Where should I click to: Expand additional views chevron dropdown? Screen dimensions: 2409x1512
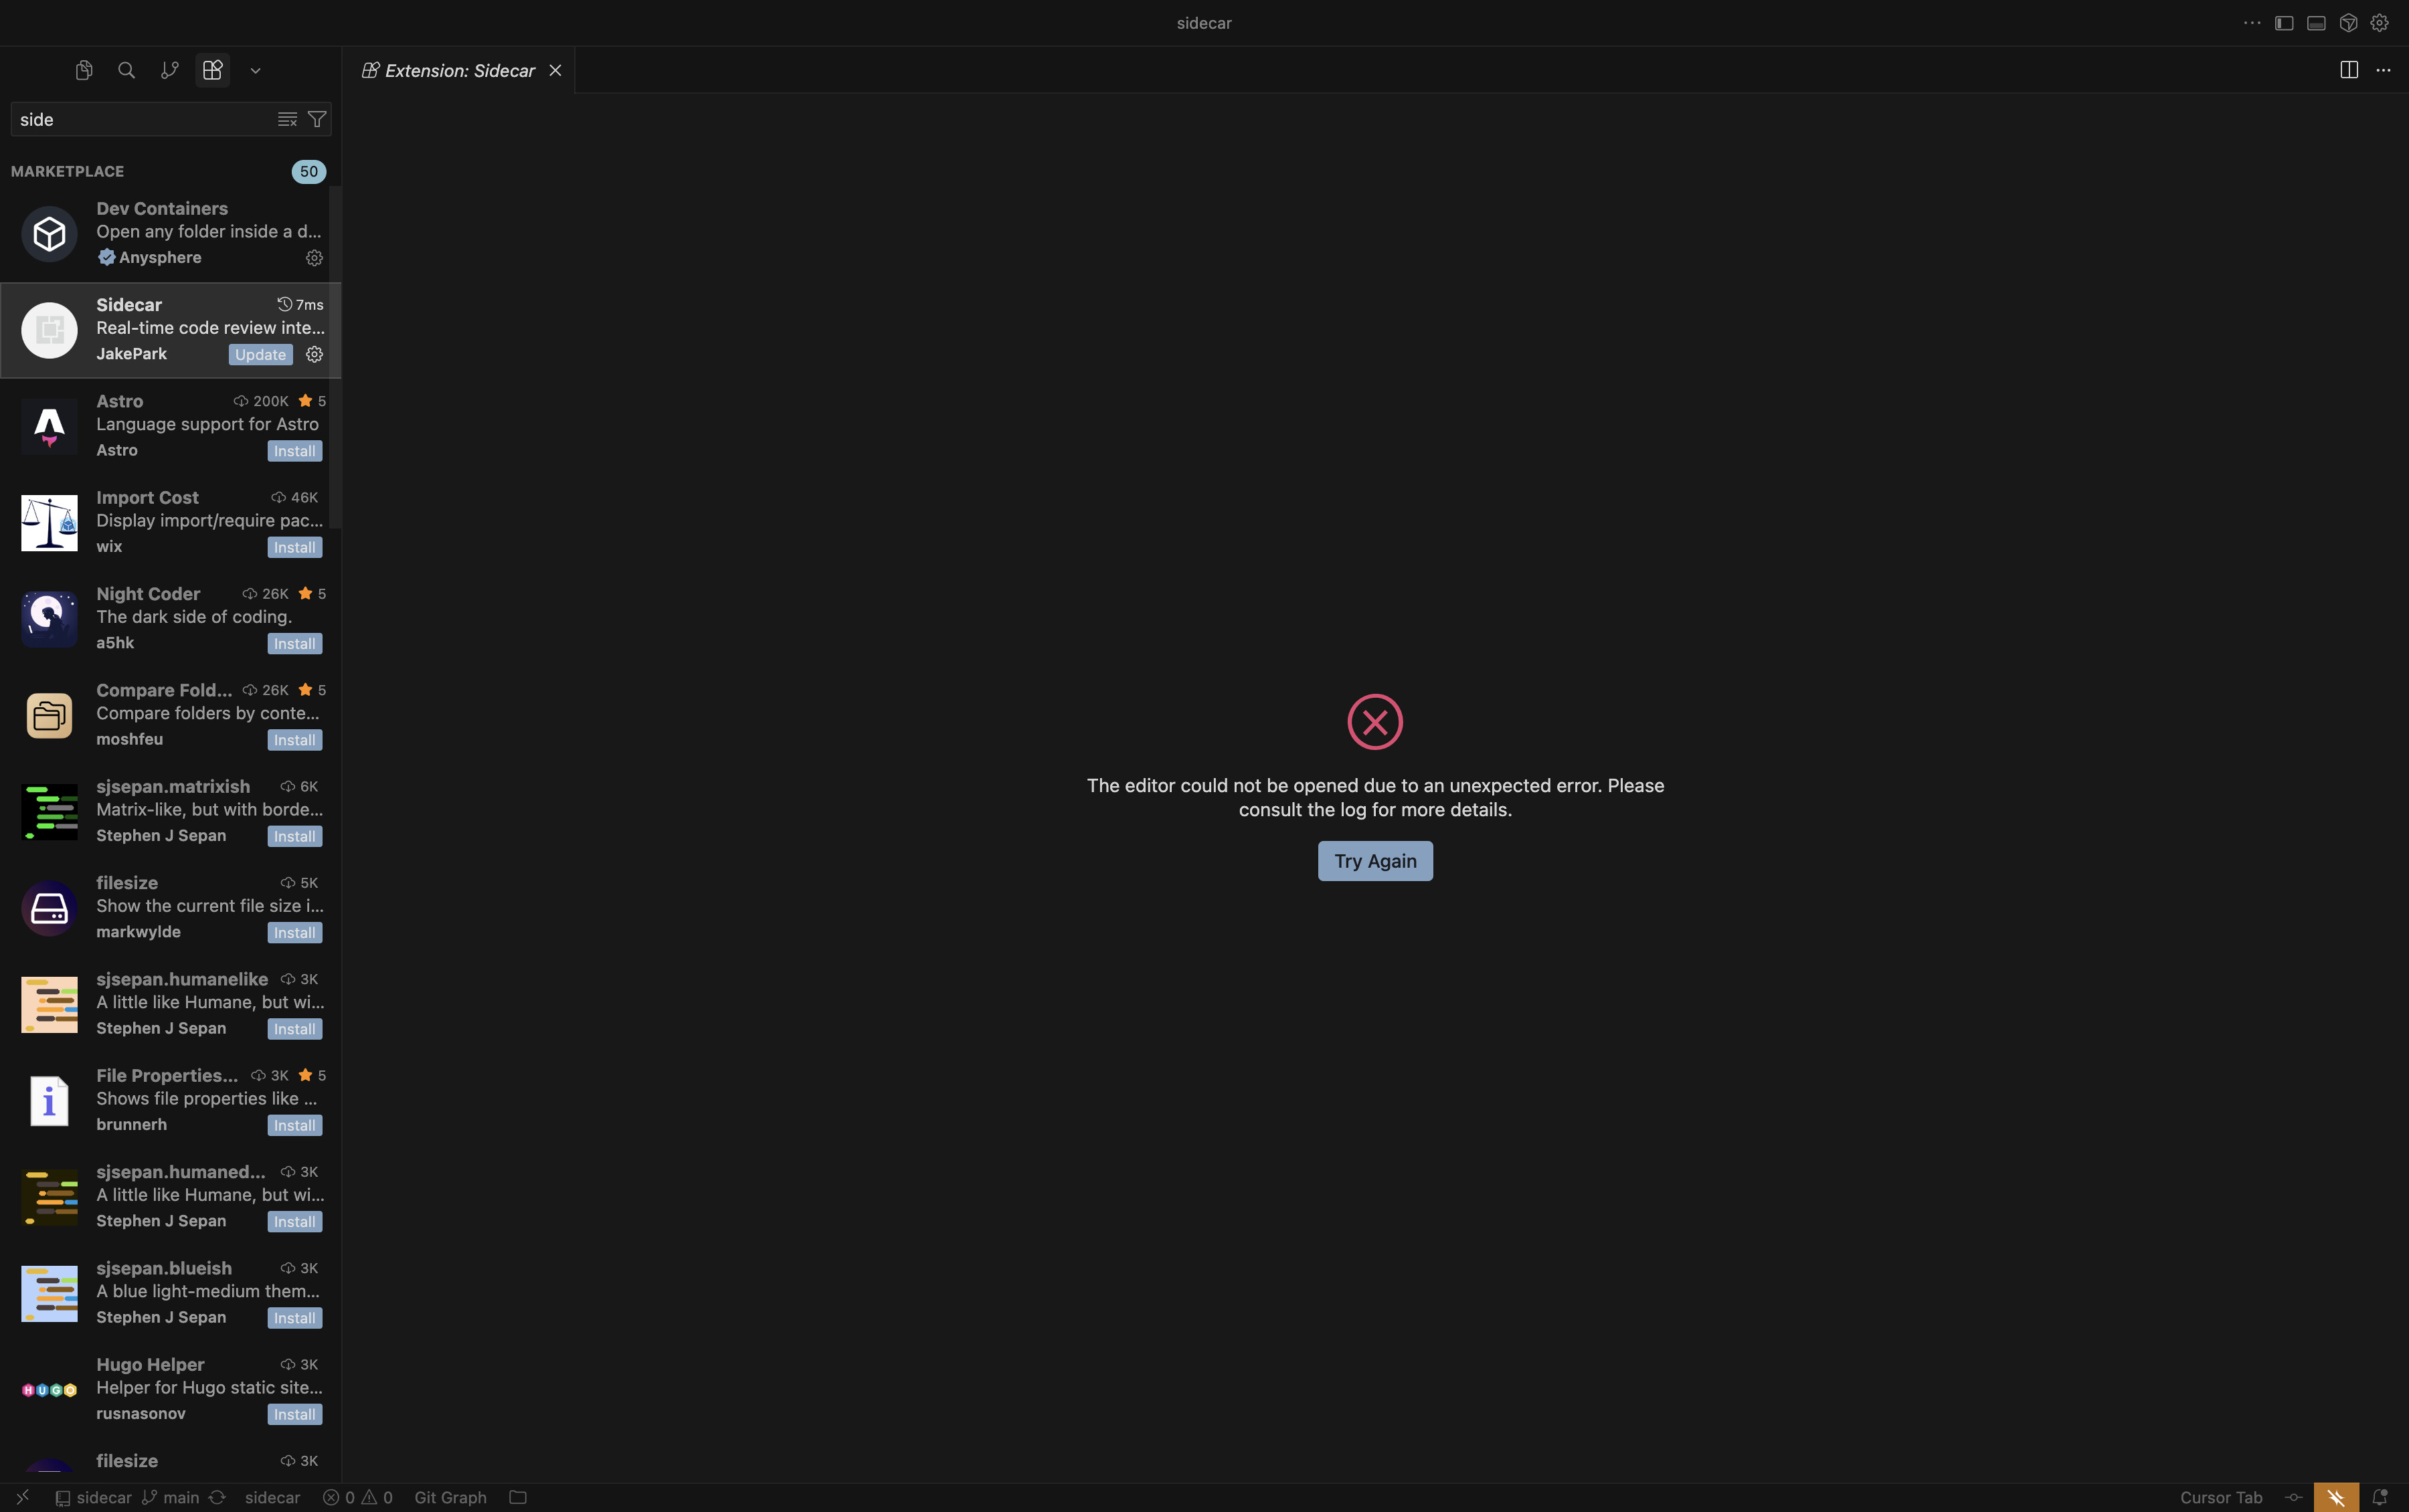(x=255, y=71)
